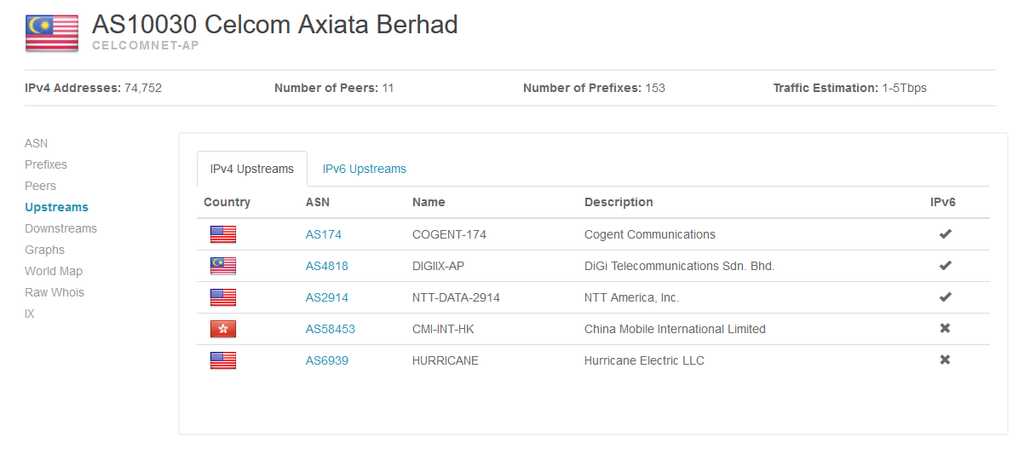Click the Hong Kong flag in CMI-INT-HK row

pyautogui.click(x=223, y=329)
